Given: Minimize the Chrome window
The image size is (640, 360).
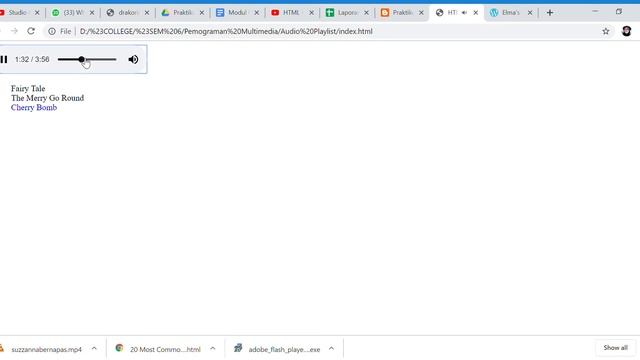Looking at the screenshot, I should click(595, 11).
